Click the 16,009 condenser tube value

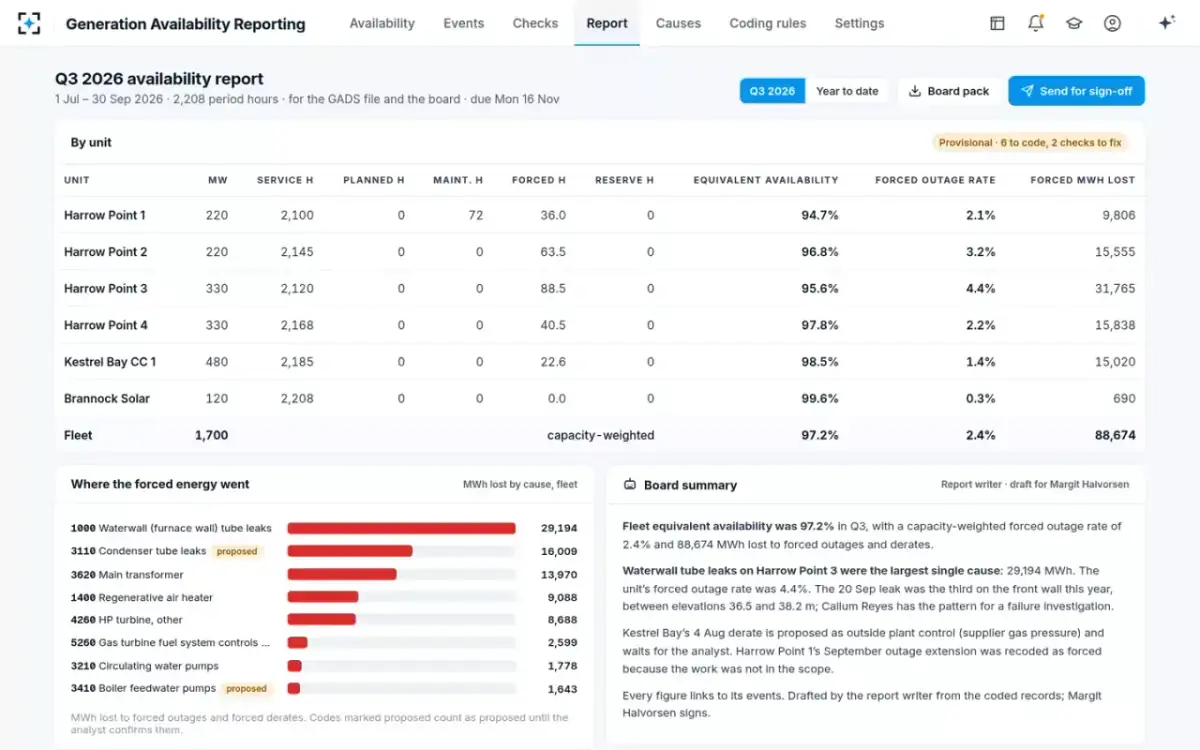coord(559,551)
